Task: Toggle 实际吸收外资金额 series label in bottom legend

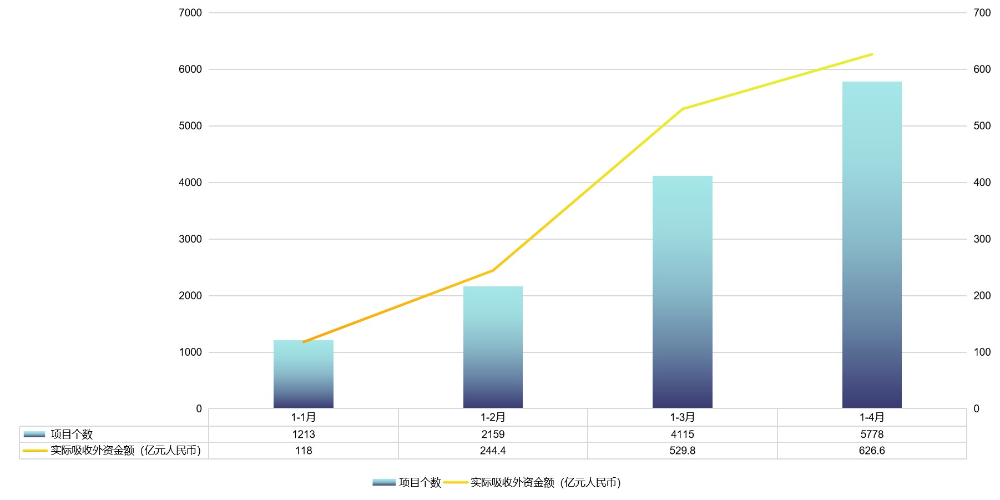Action: pyautogui.click(x=545, y=482)
